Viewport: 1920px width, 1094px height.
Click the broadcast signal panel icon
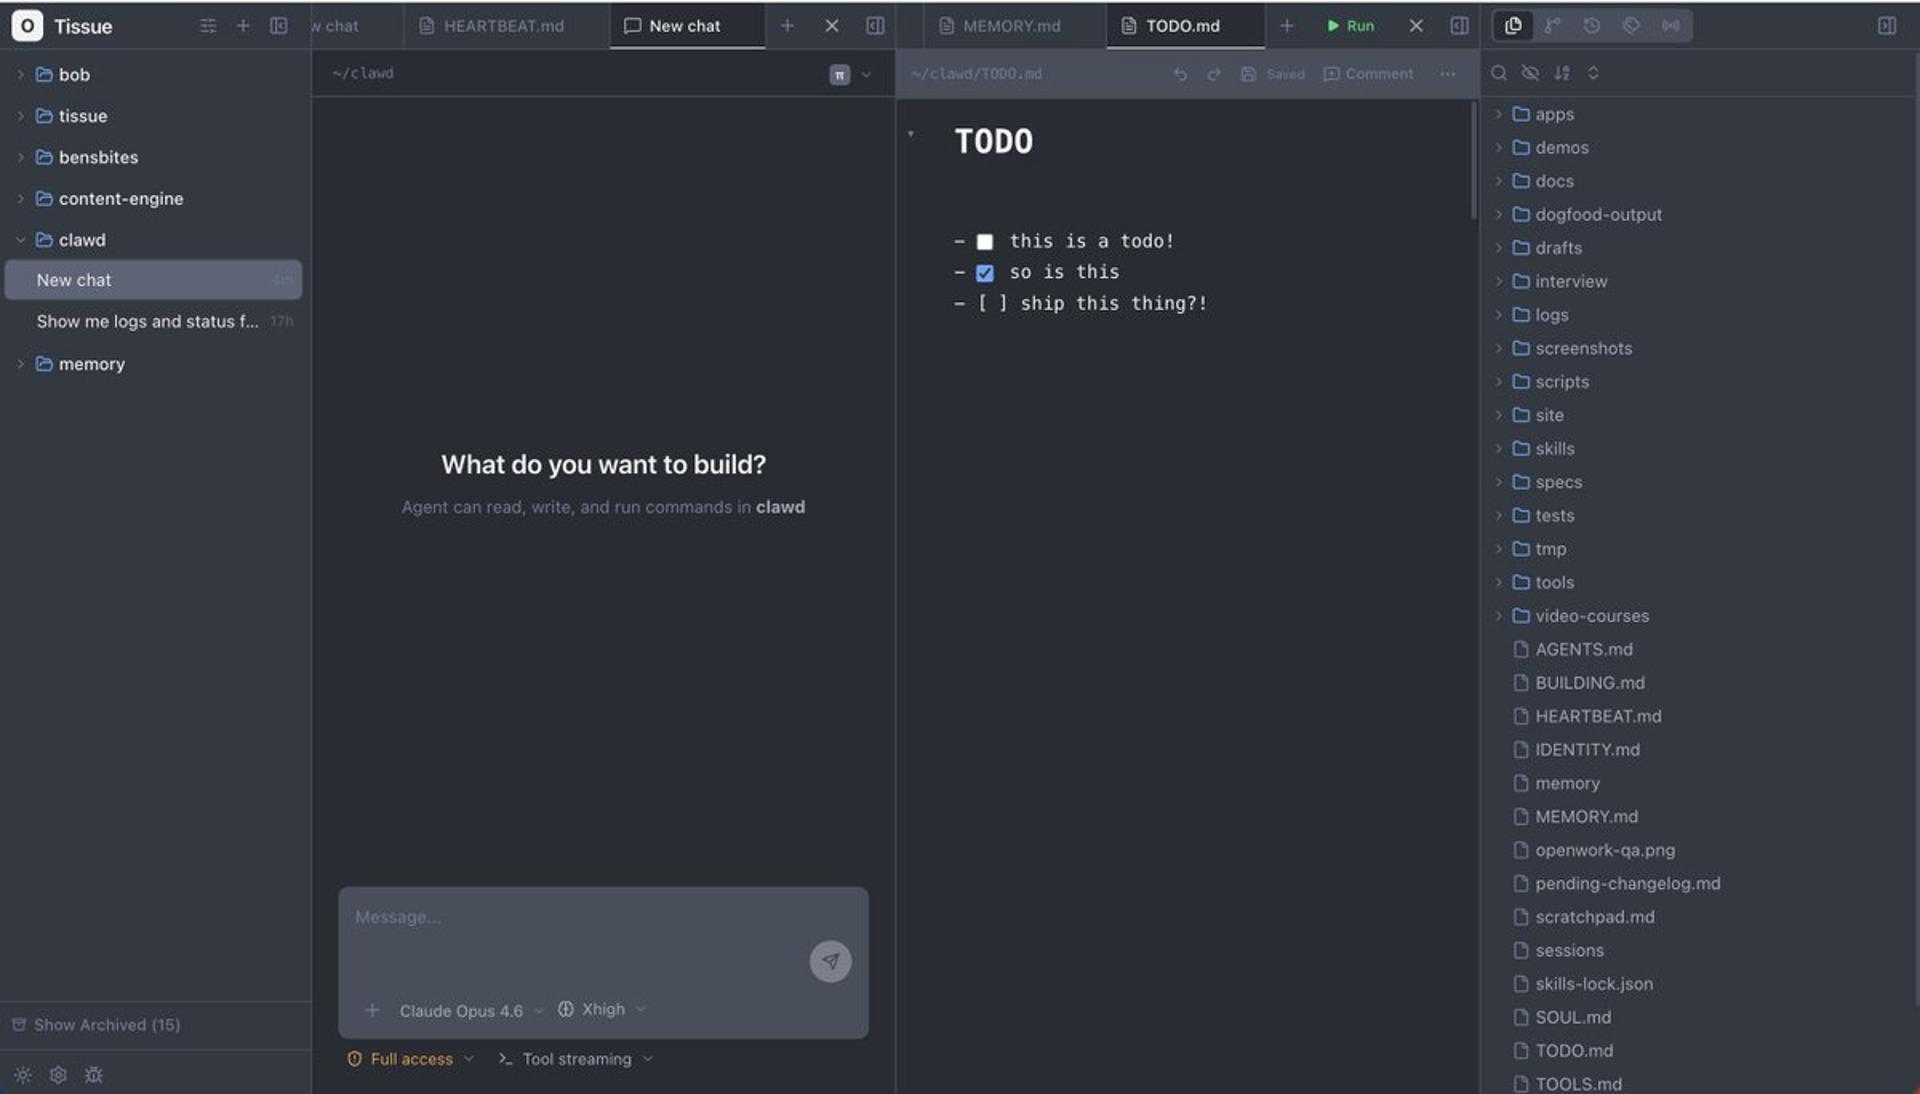1670,26
